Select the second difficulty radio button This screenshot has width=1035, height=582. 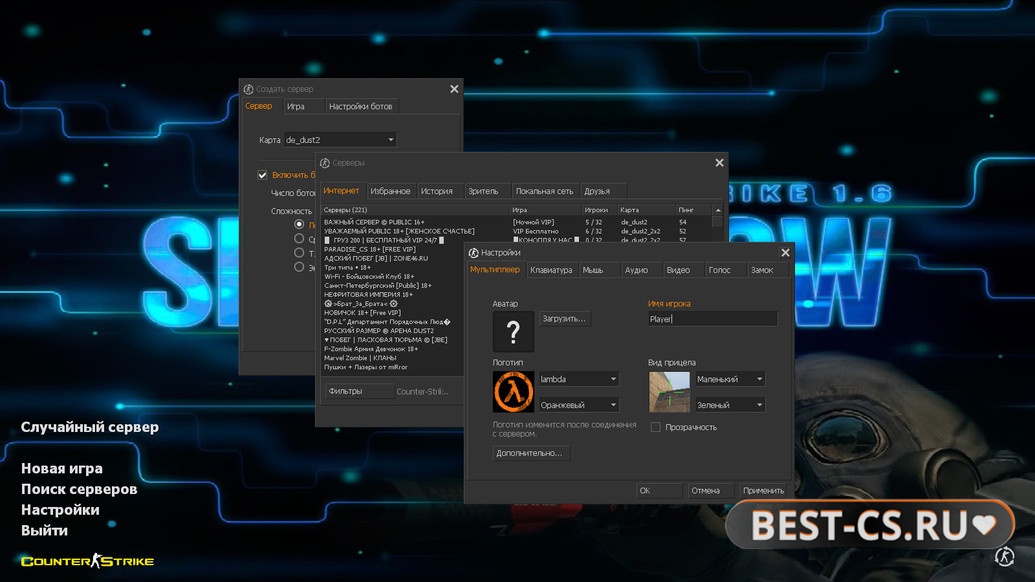299,238
